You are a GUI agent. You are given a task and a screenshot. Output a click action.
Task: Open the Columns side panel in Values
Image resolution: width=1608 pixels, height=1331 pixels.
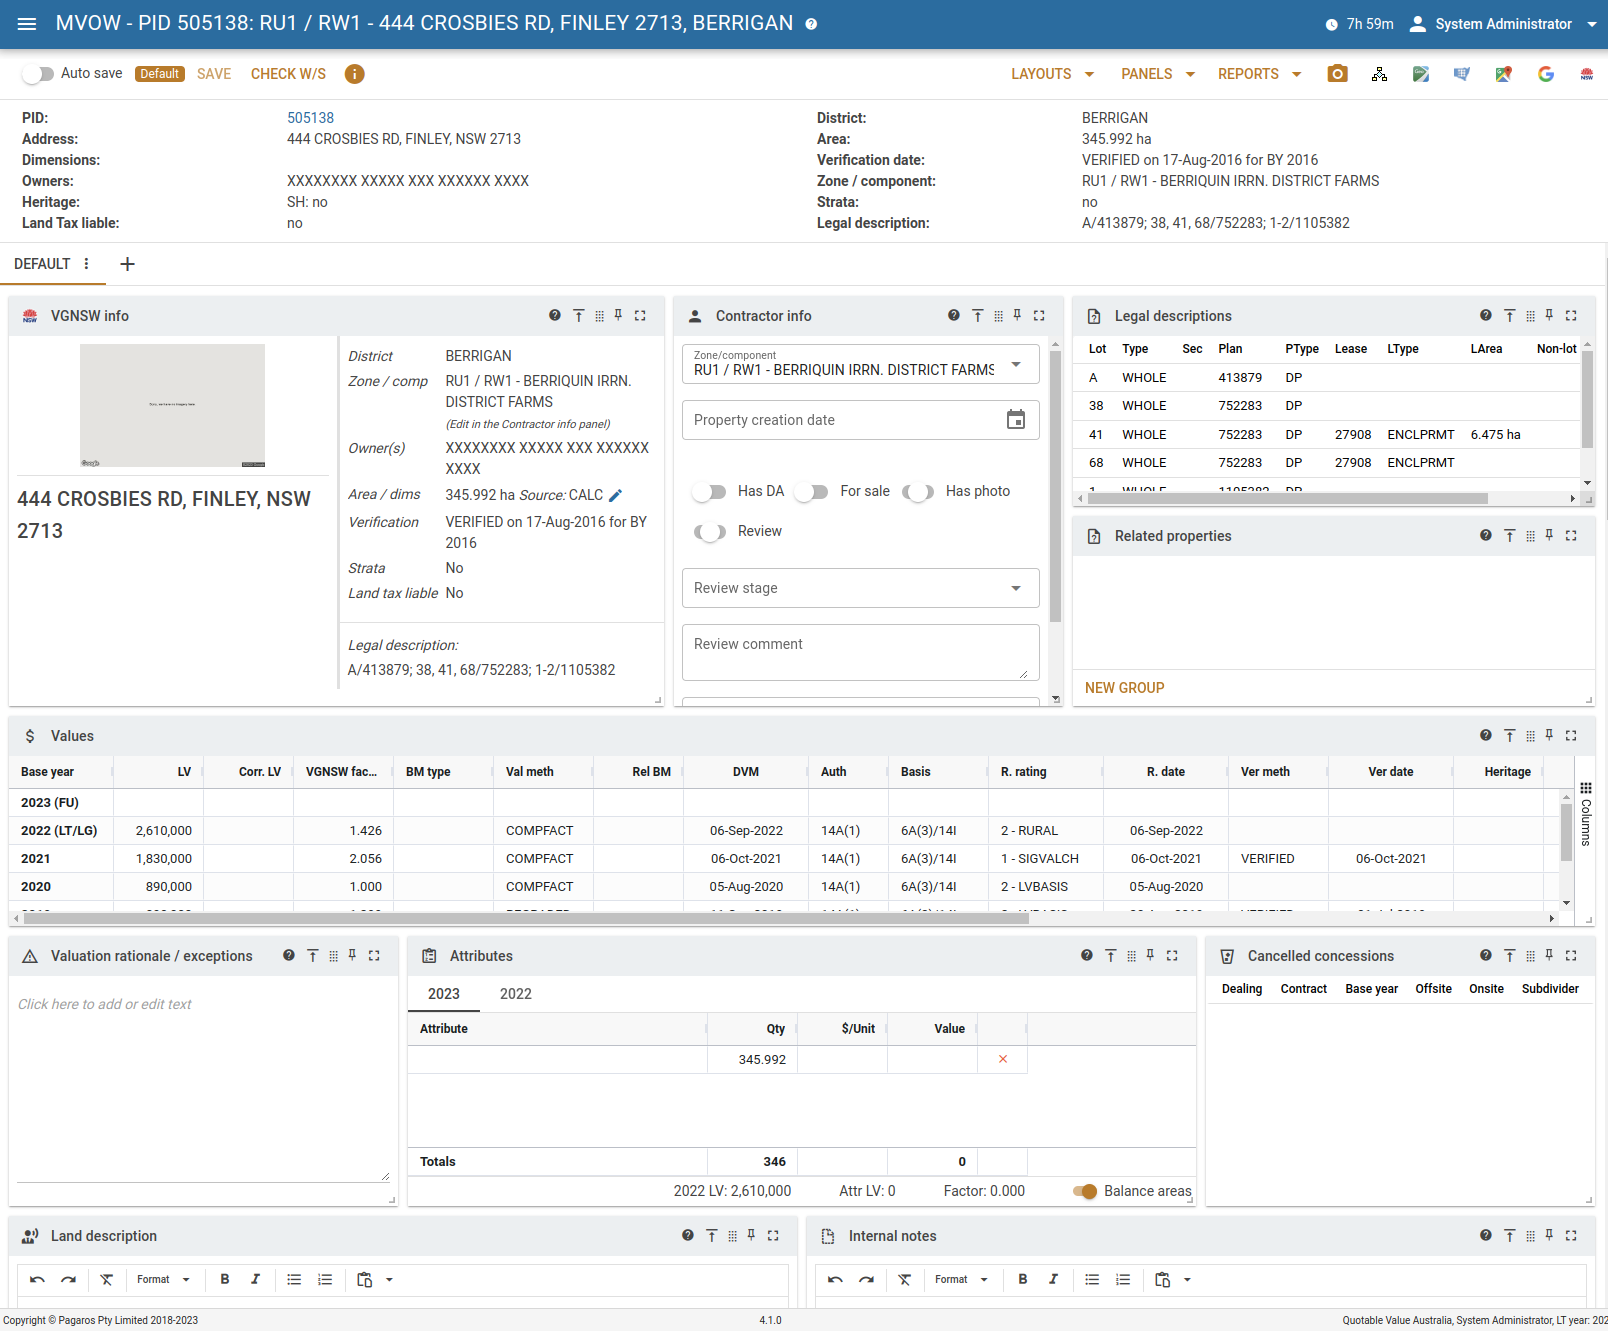(1585, 815)
